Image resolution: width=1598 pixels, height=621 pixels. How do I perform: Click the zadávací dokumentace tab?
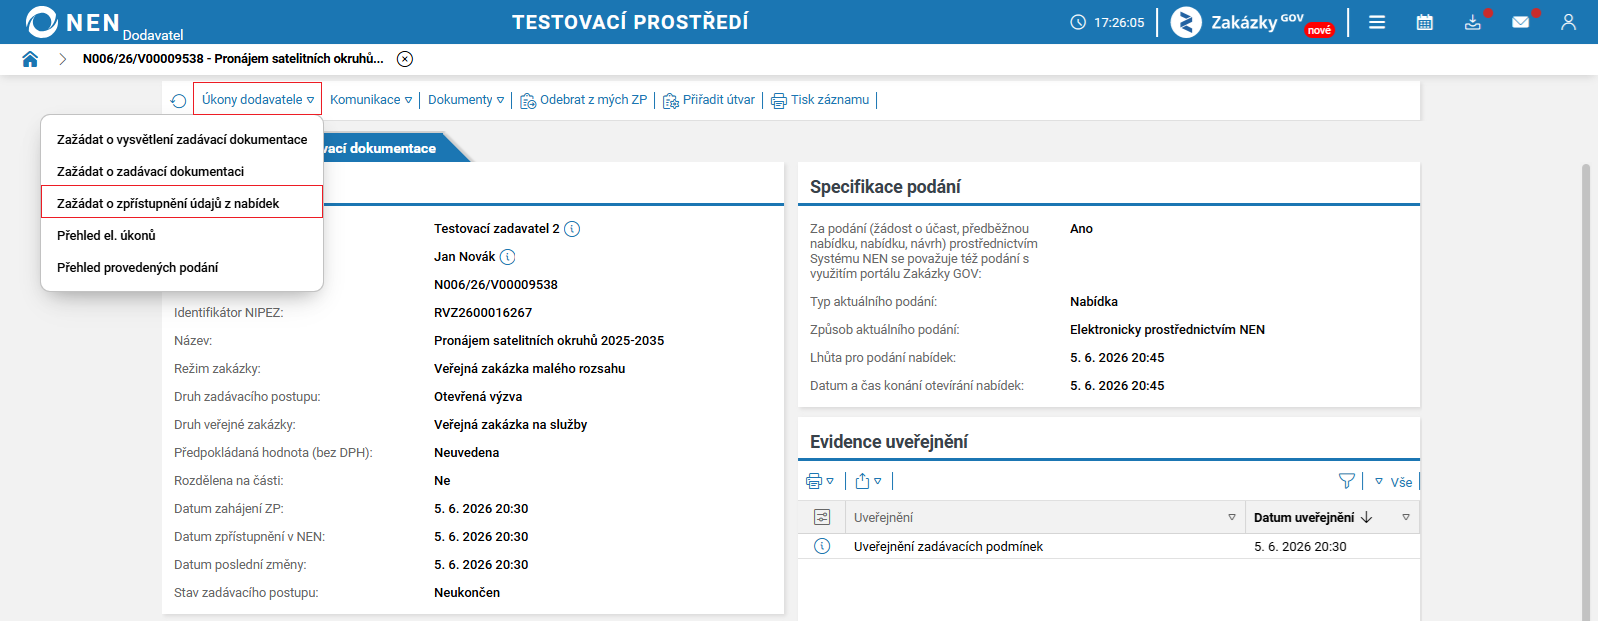380,148
